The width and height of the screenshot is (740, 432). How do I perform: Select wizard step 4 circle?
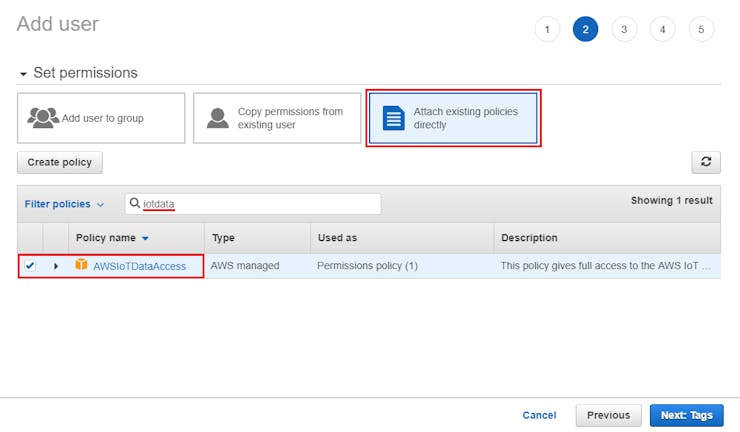tap(662, 29)
